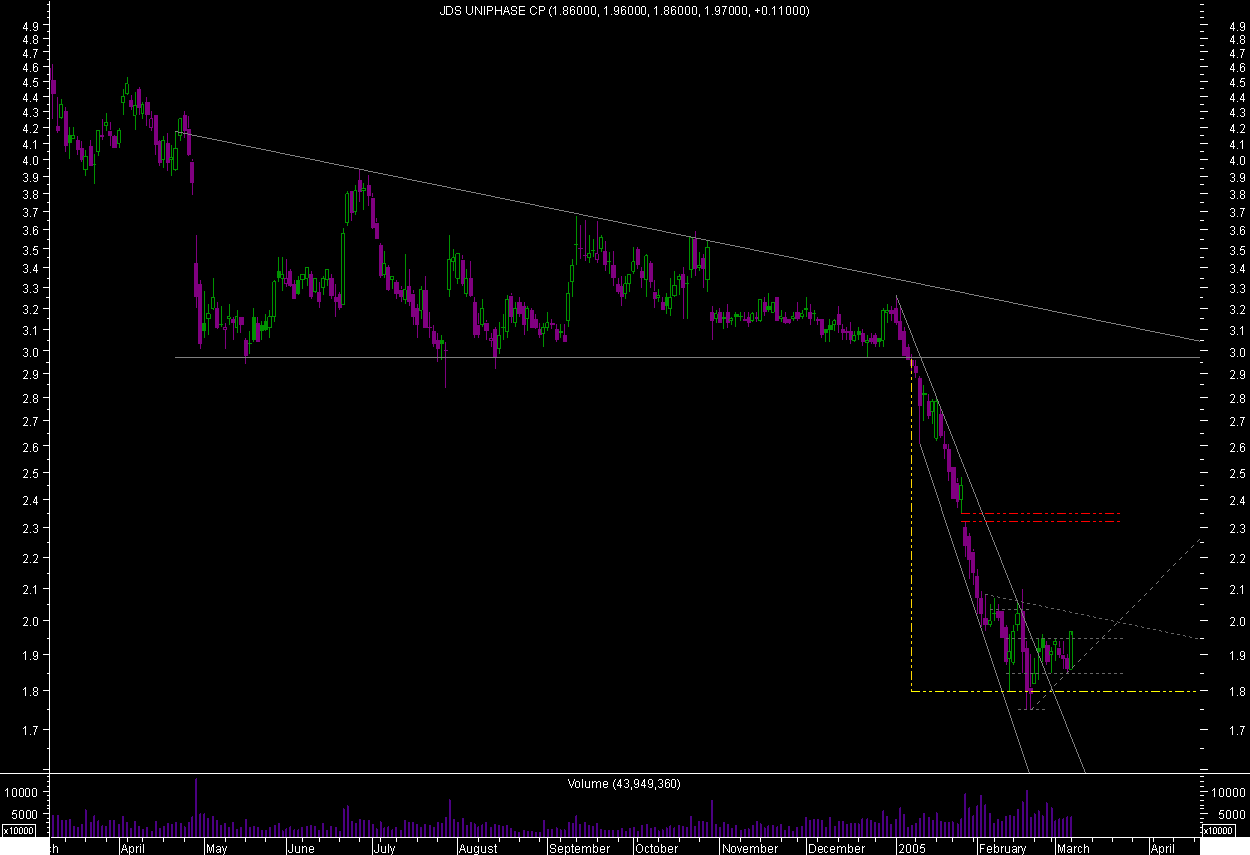
Task: Click the November month label
Action: [x=749, y=848]
